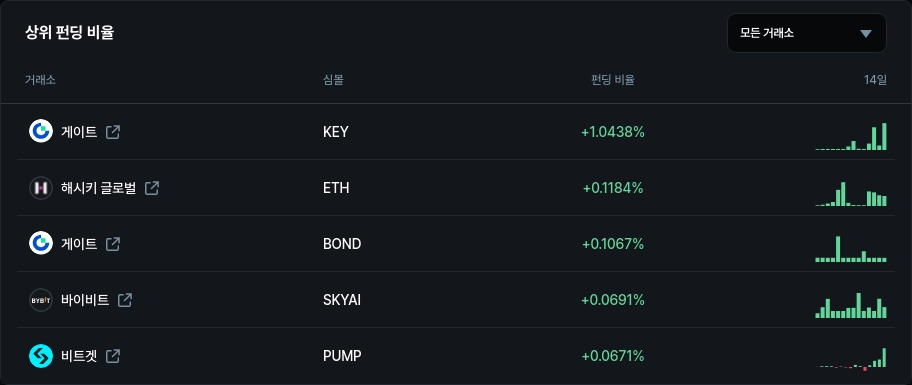This screenshot has height=385, width=912.
Task: Open external link icon beside 비트겟
Action: pyautogui.click(x=113, y=356)
